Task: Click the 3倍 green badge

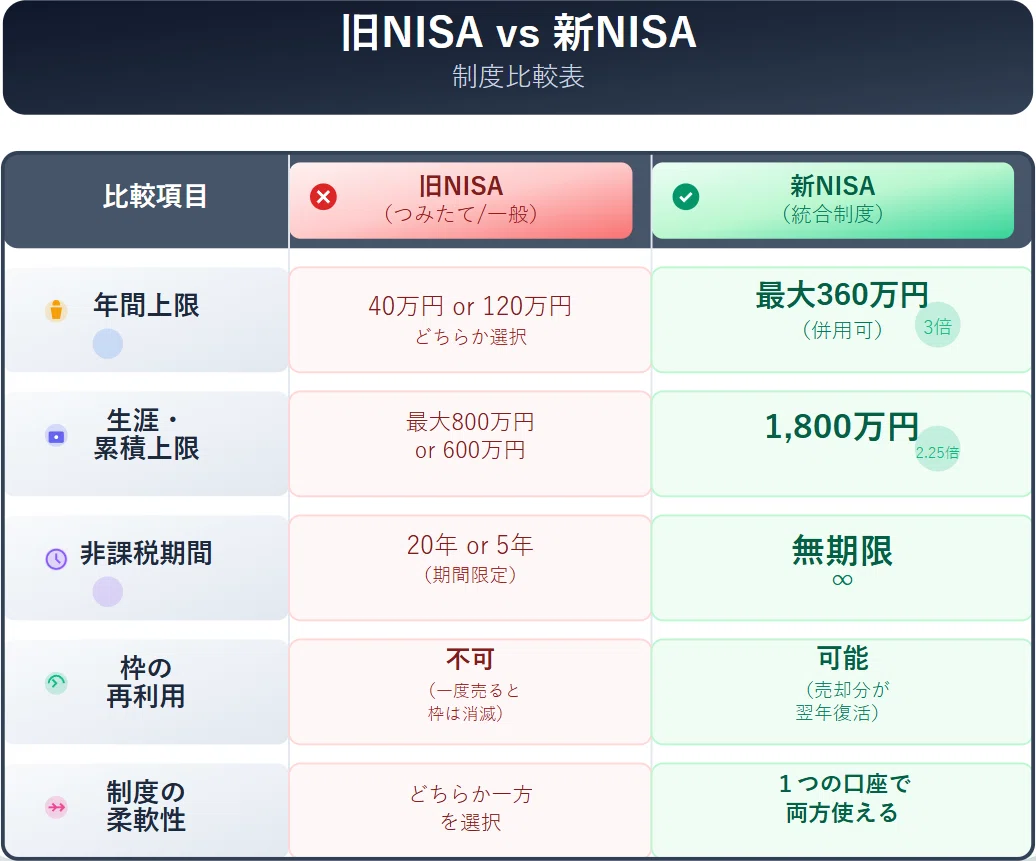Action: click(937, 326)
